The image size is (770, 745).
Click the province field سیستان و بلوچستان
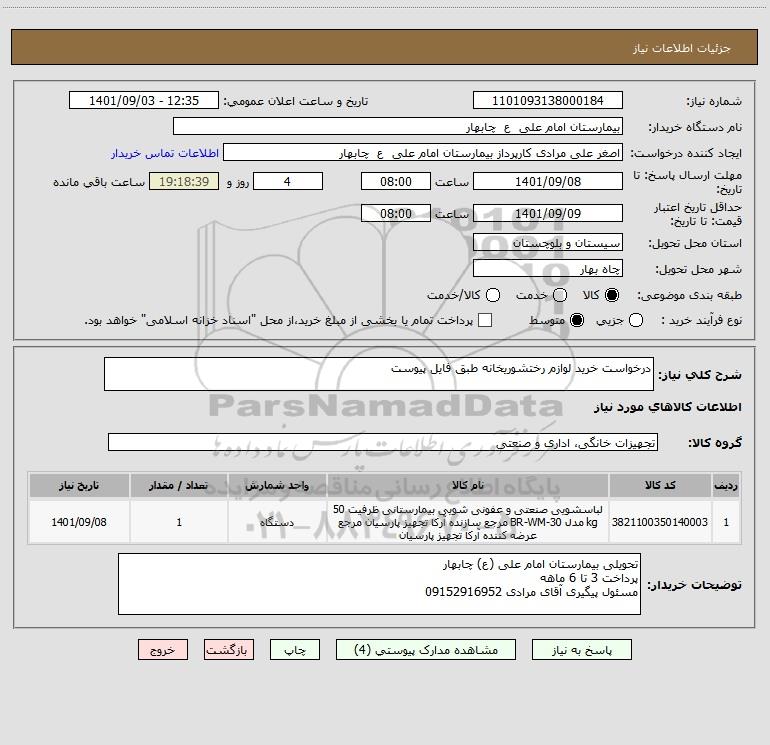[548, 243]
